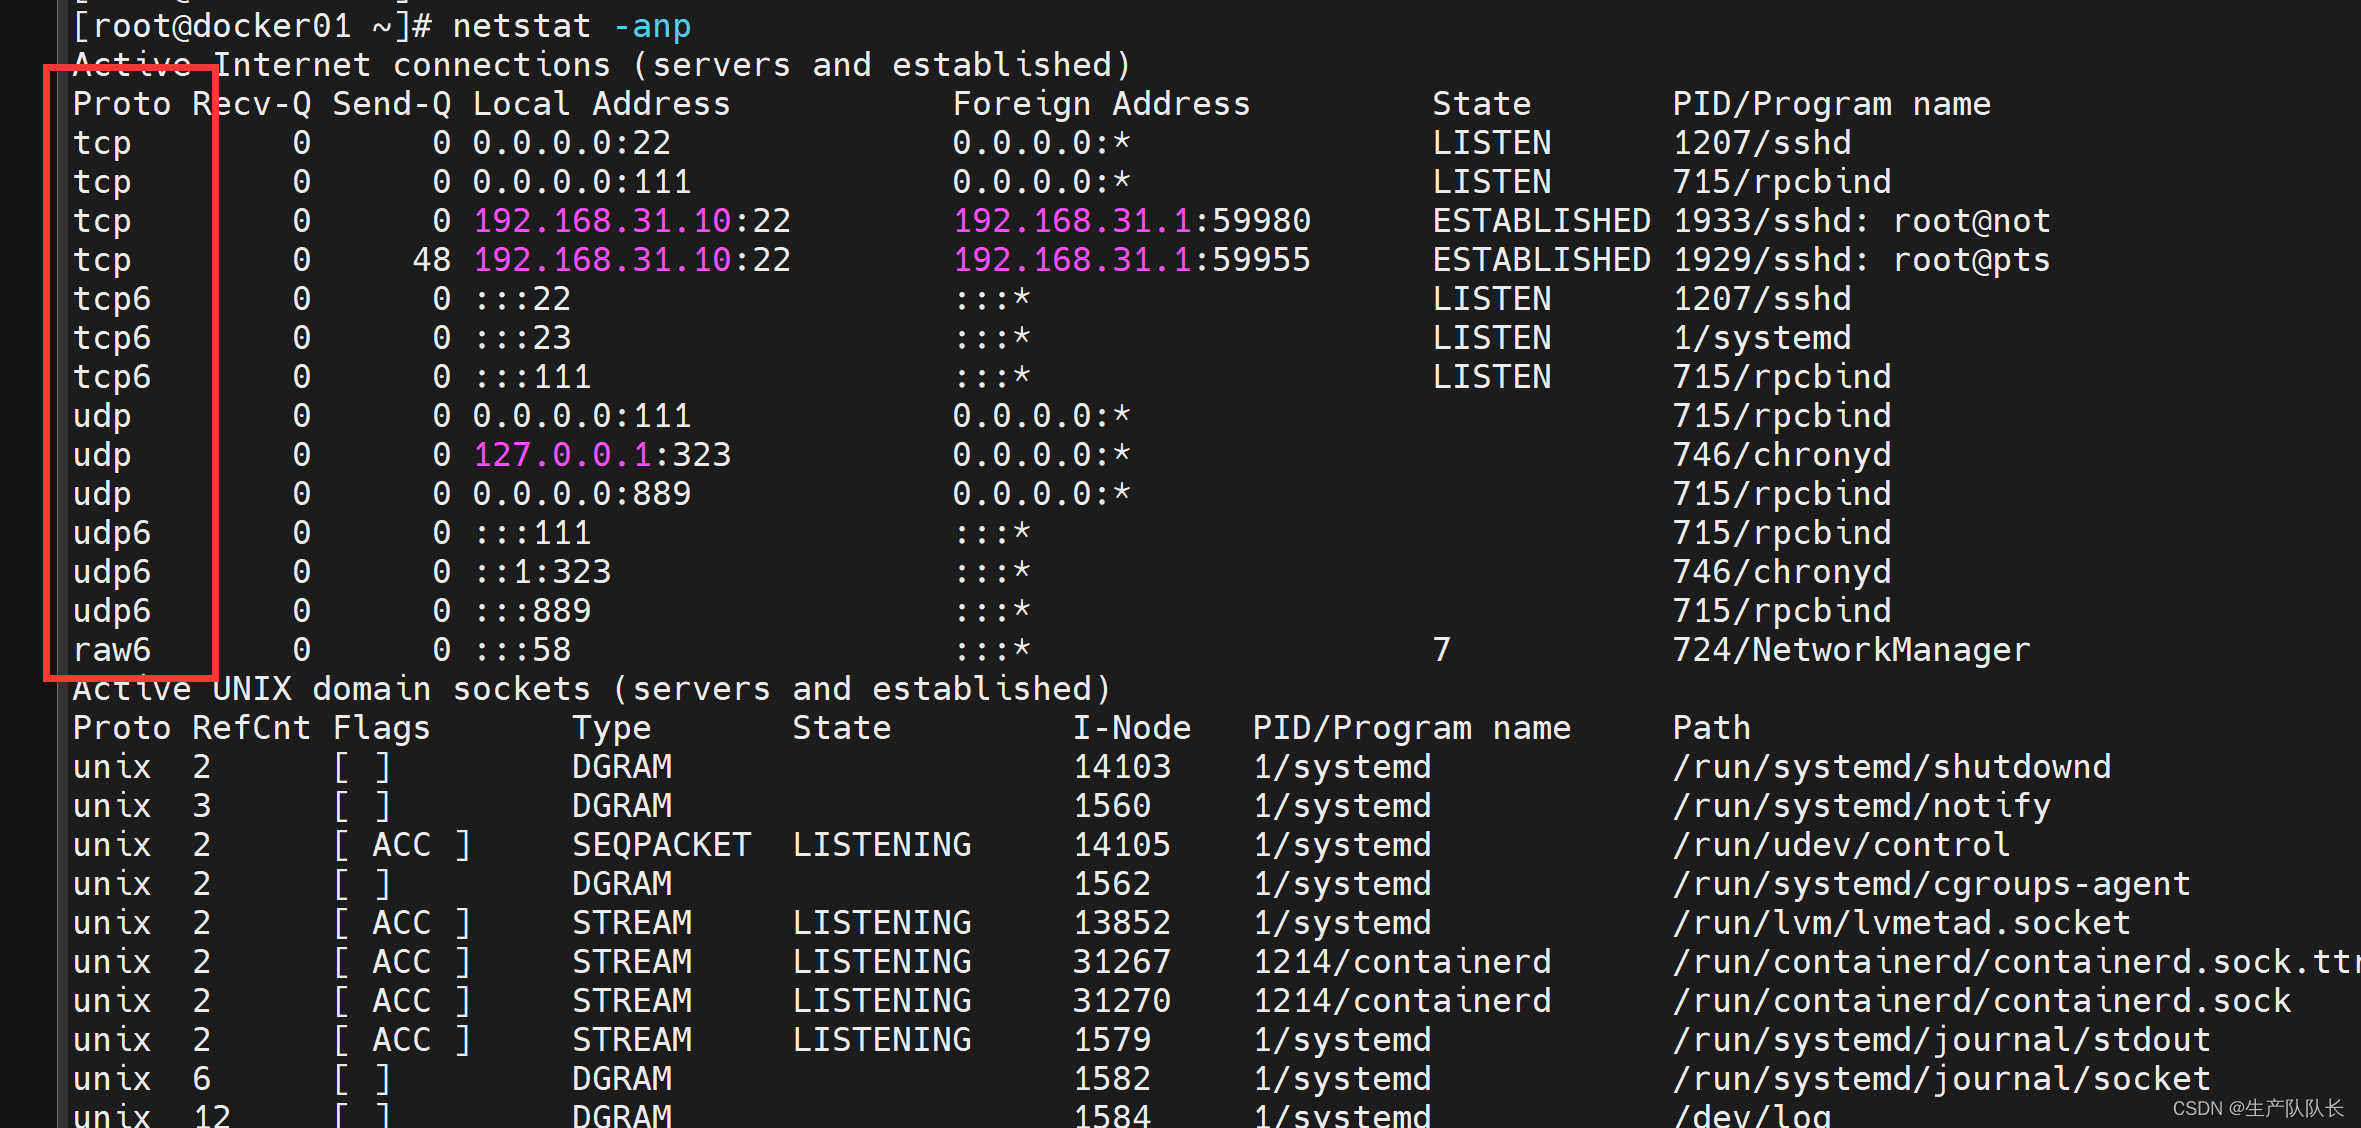Click the Internet table's State column header

pos(1481,104)
